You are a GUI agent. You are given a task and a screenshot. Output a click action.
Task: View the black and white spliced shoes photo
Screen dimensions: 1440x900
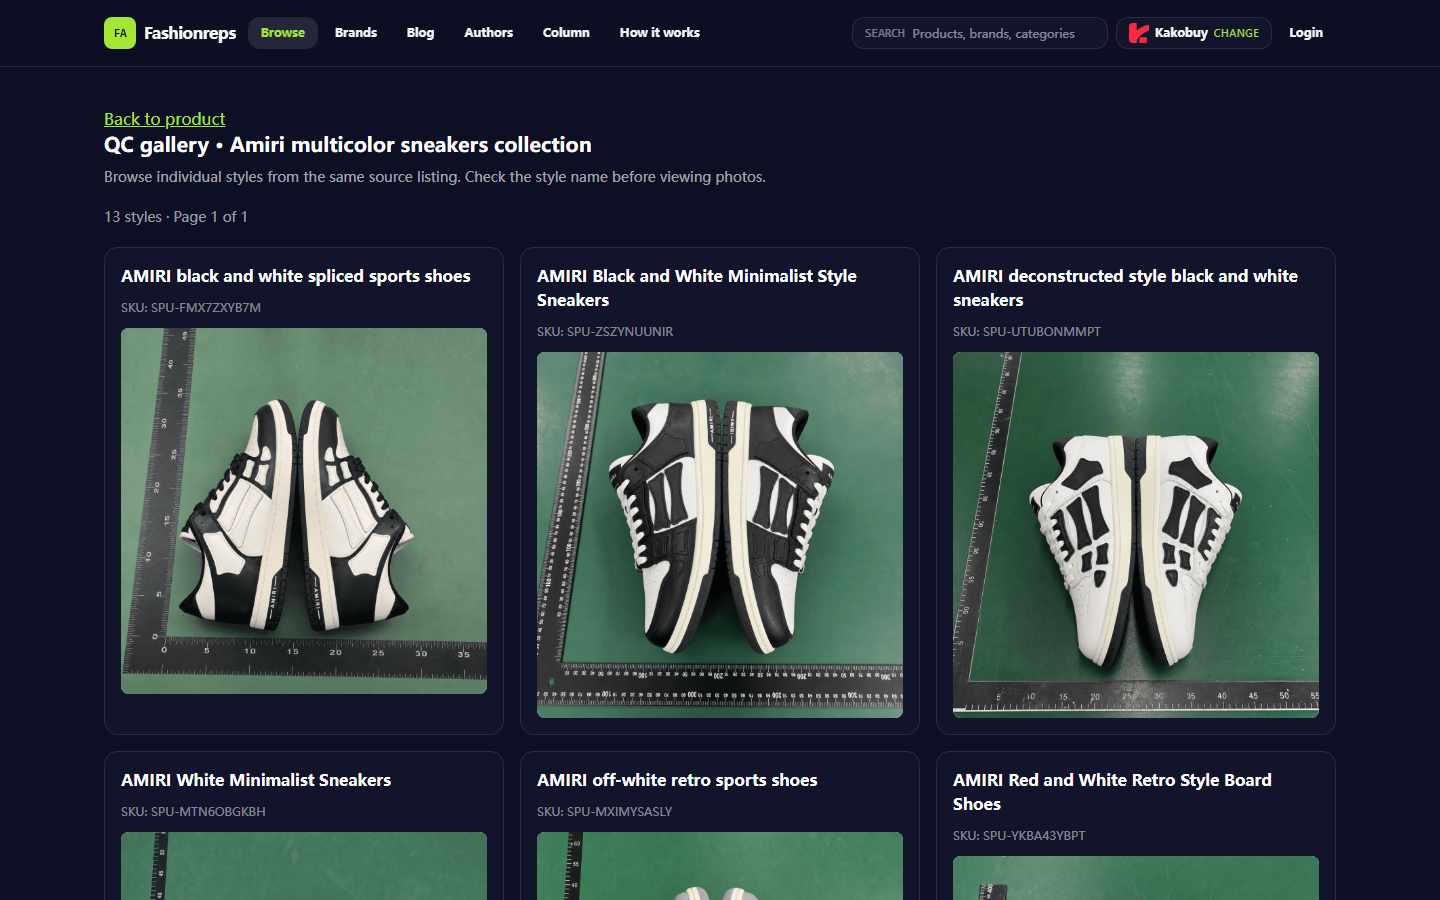pos(304,511)
